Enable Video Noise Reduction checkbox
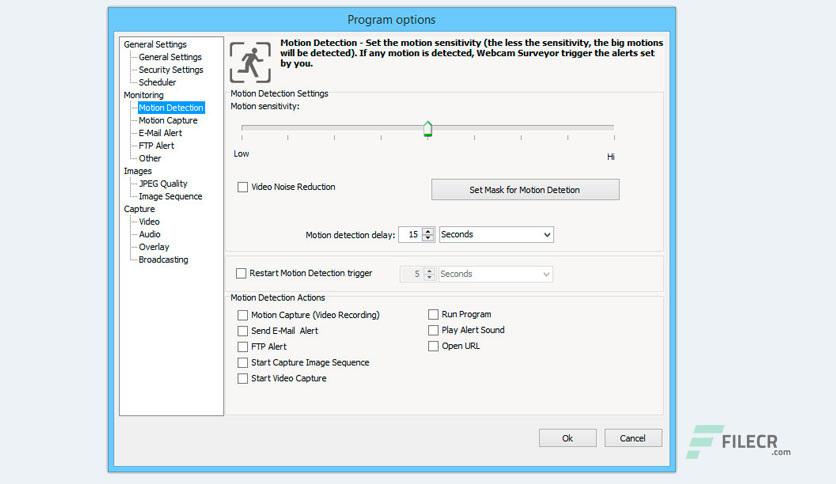The image size is (836, 484). 243,187
